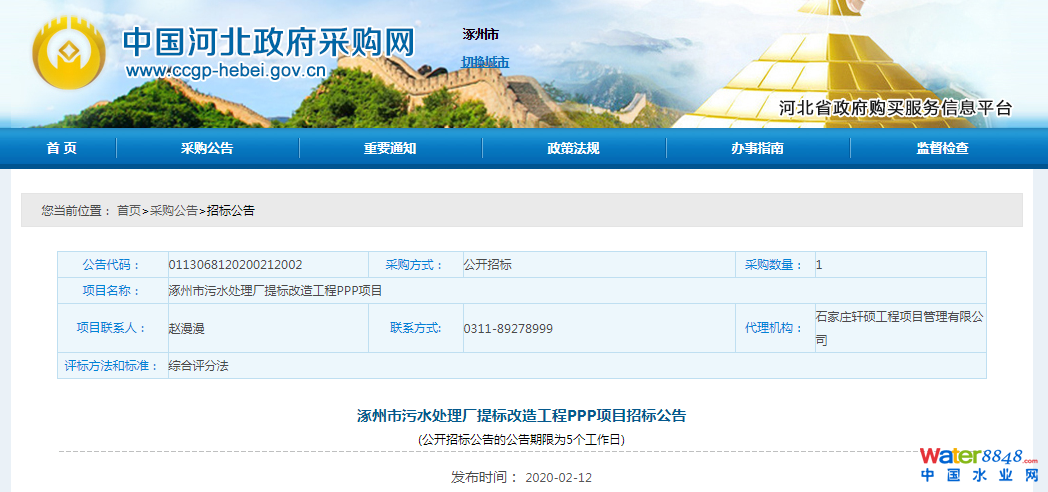Screen dimensions: 1048x492
Task: Click 招标公告 in the breadcrumb trail
Action: 231,211
